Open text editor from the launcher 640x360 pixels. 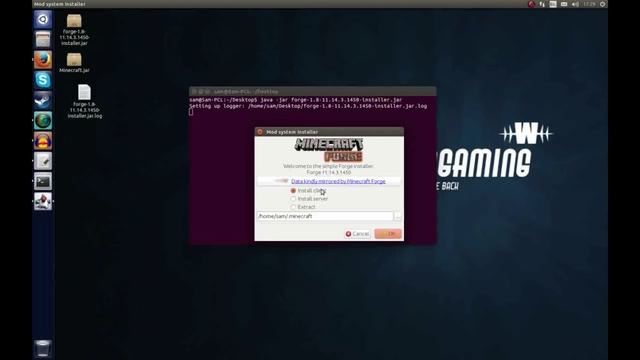coord(43,161)
